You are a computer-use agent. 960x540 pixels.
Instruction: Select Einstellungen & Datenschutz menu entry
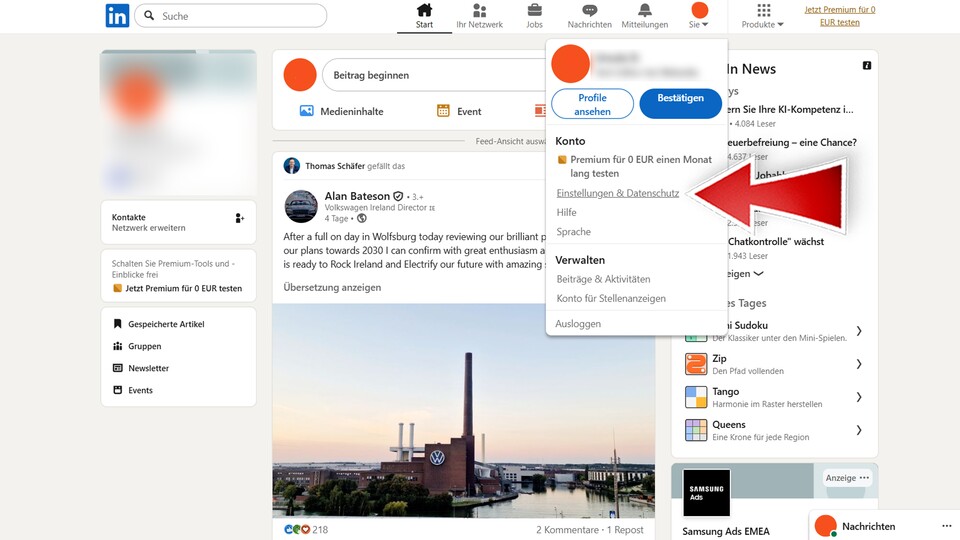(617, 193)
